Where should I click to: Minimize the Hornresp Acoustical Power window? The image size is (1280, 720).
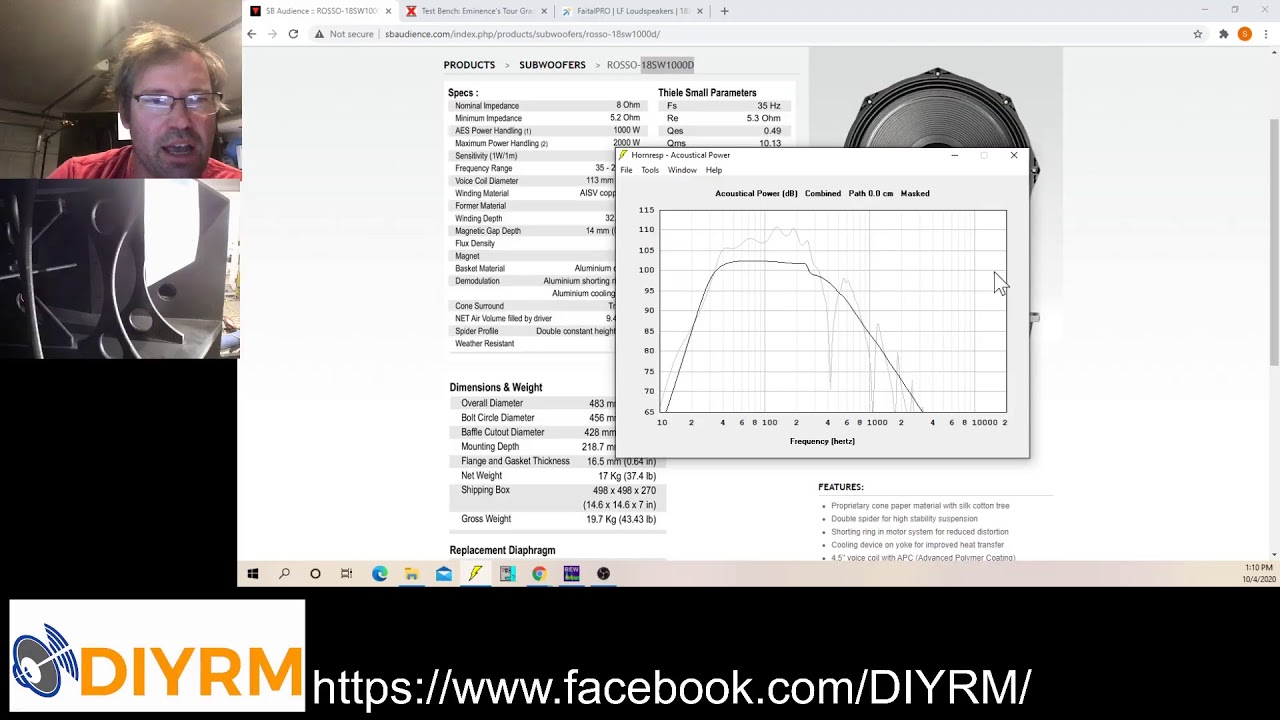[x=954, y=155]
